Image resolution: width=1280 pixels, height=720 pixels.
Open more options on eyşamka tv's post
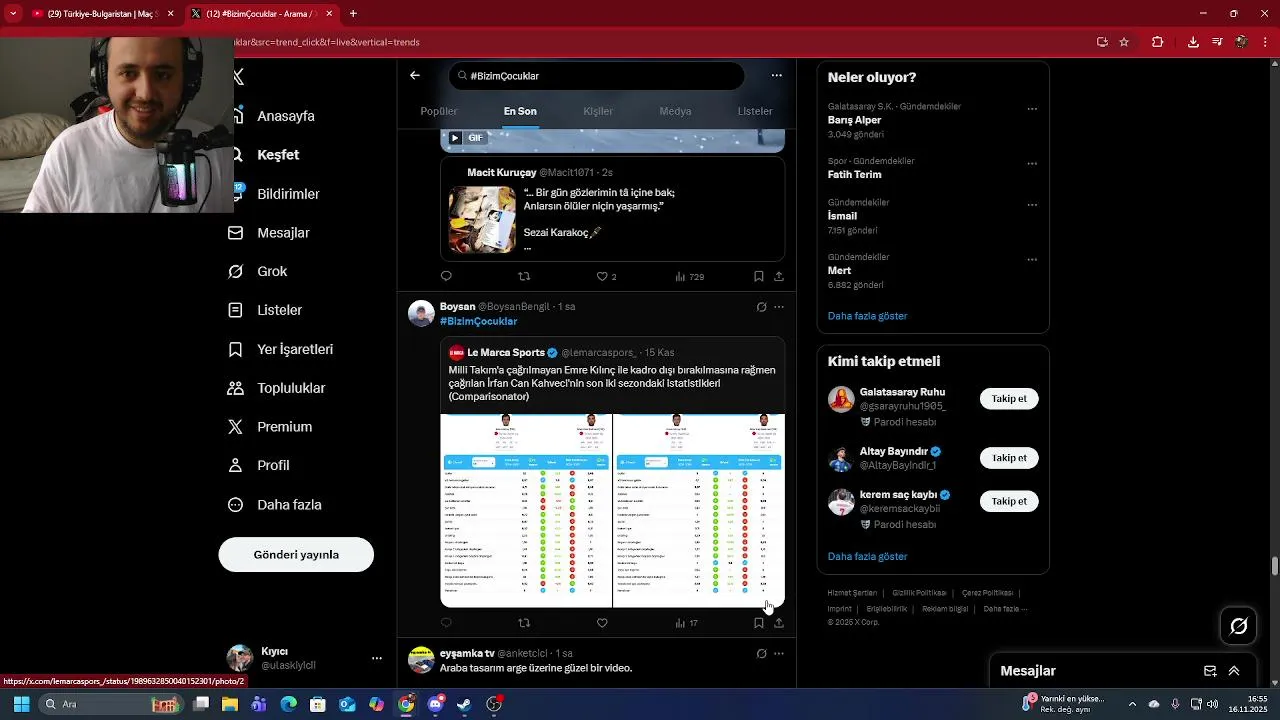tap(779, 654)
